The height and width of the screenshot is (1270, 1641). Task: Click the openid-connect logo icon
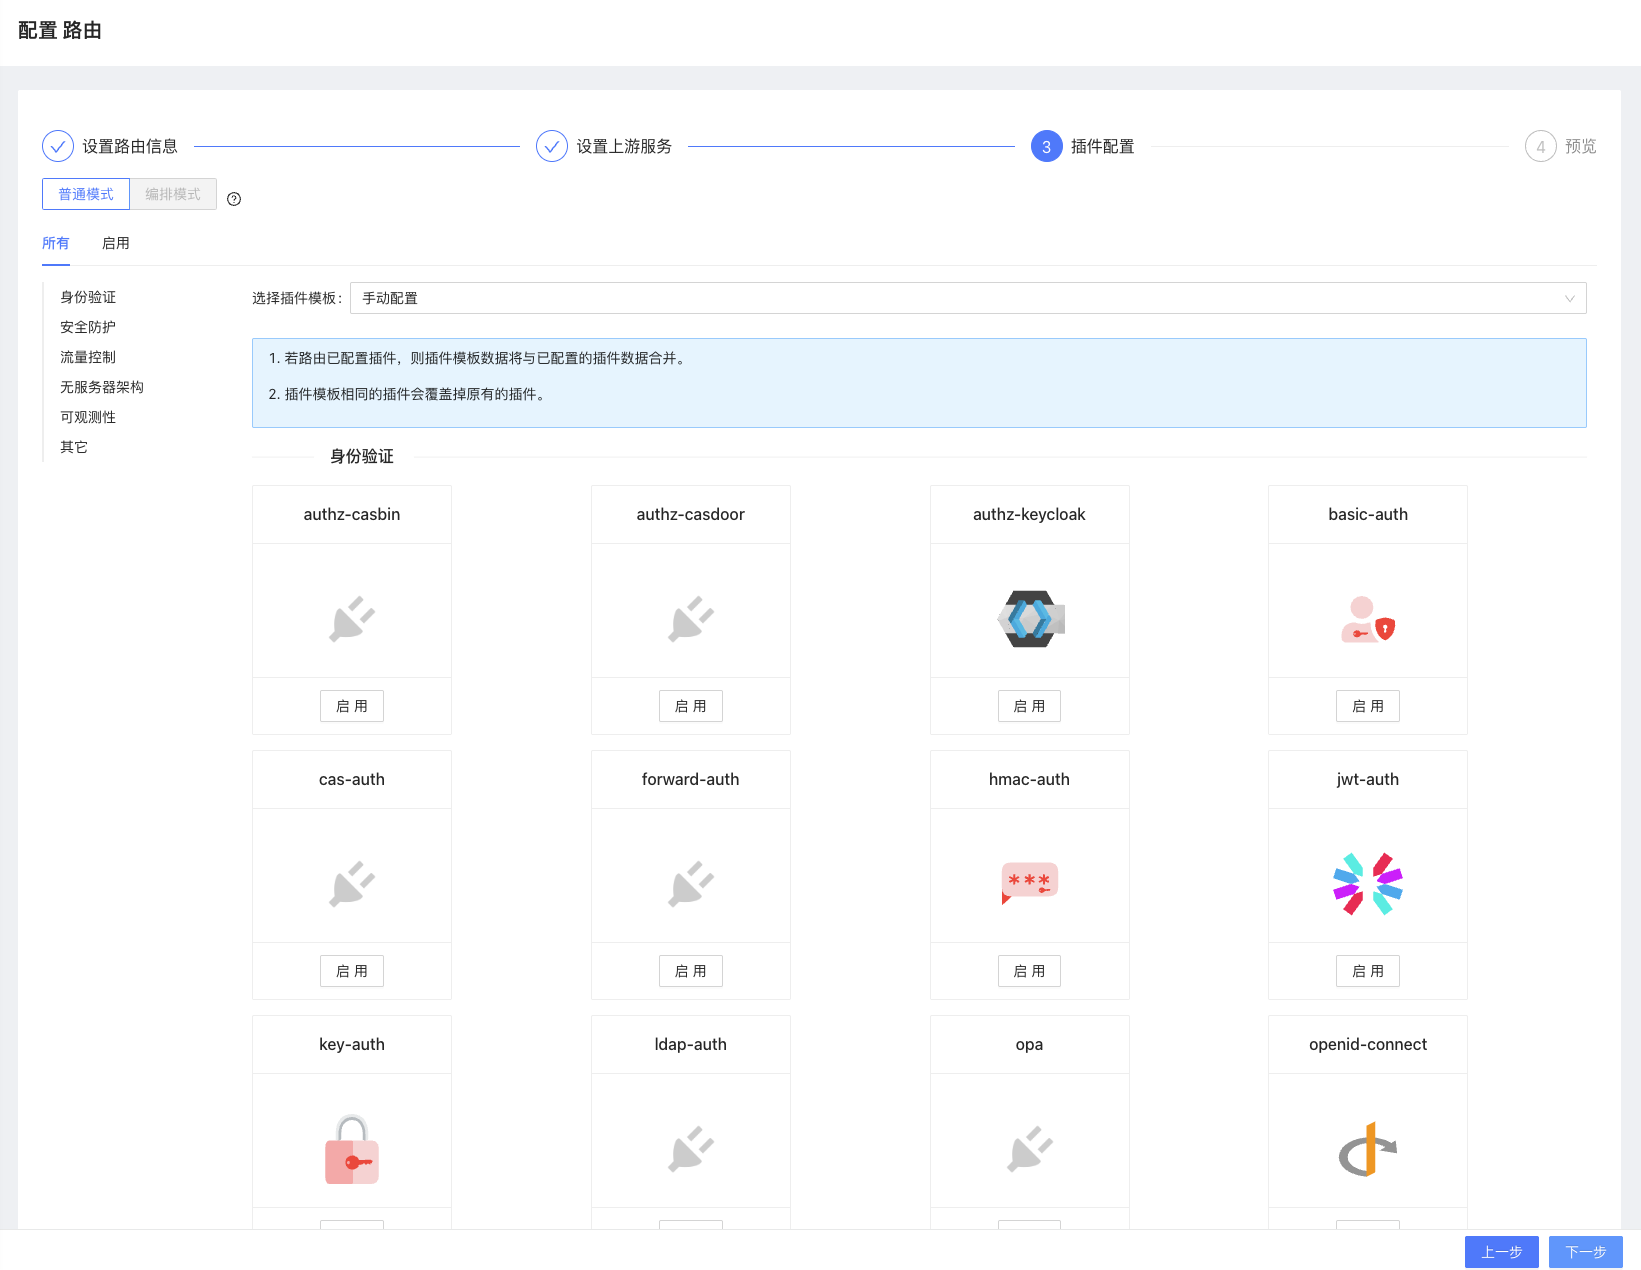(x=1367, y=1149)
